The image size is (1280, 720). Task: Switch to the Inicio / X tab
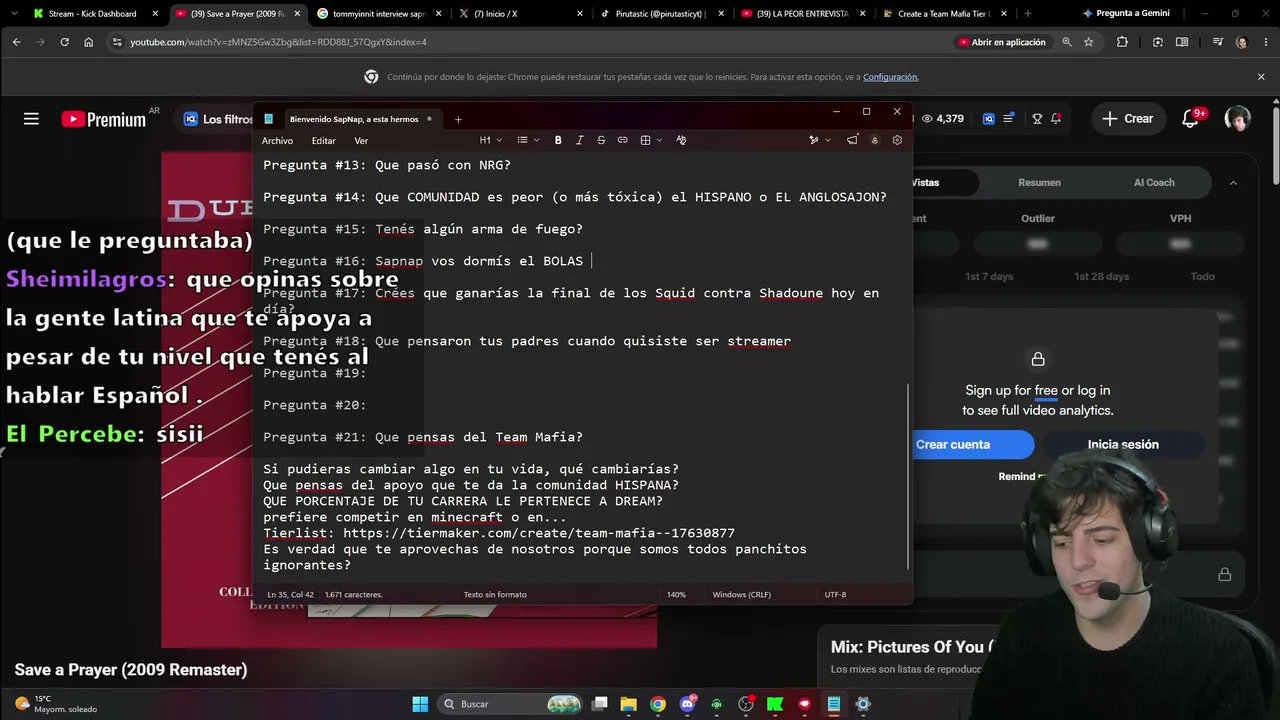click(520, 14)
